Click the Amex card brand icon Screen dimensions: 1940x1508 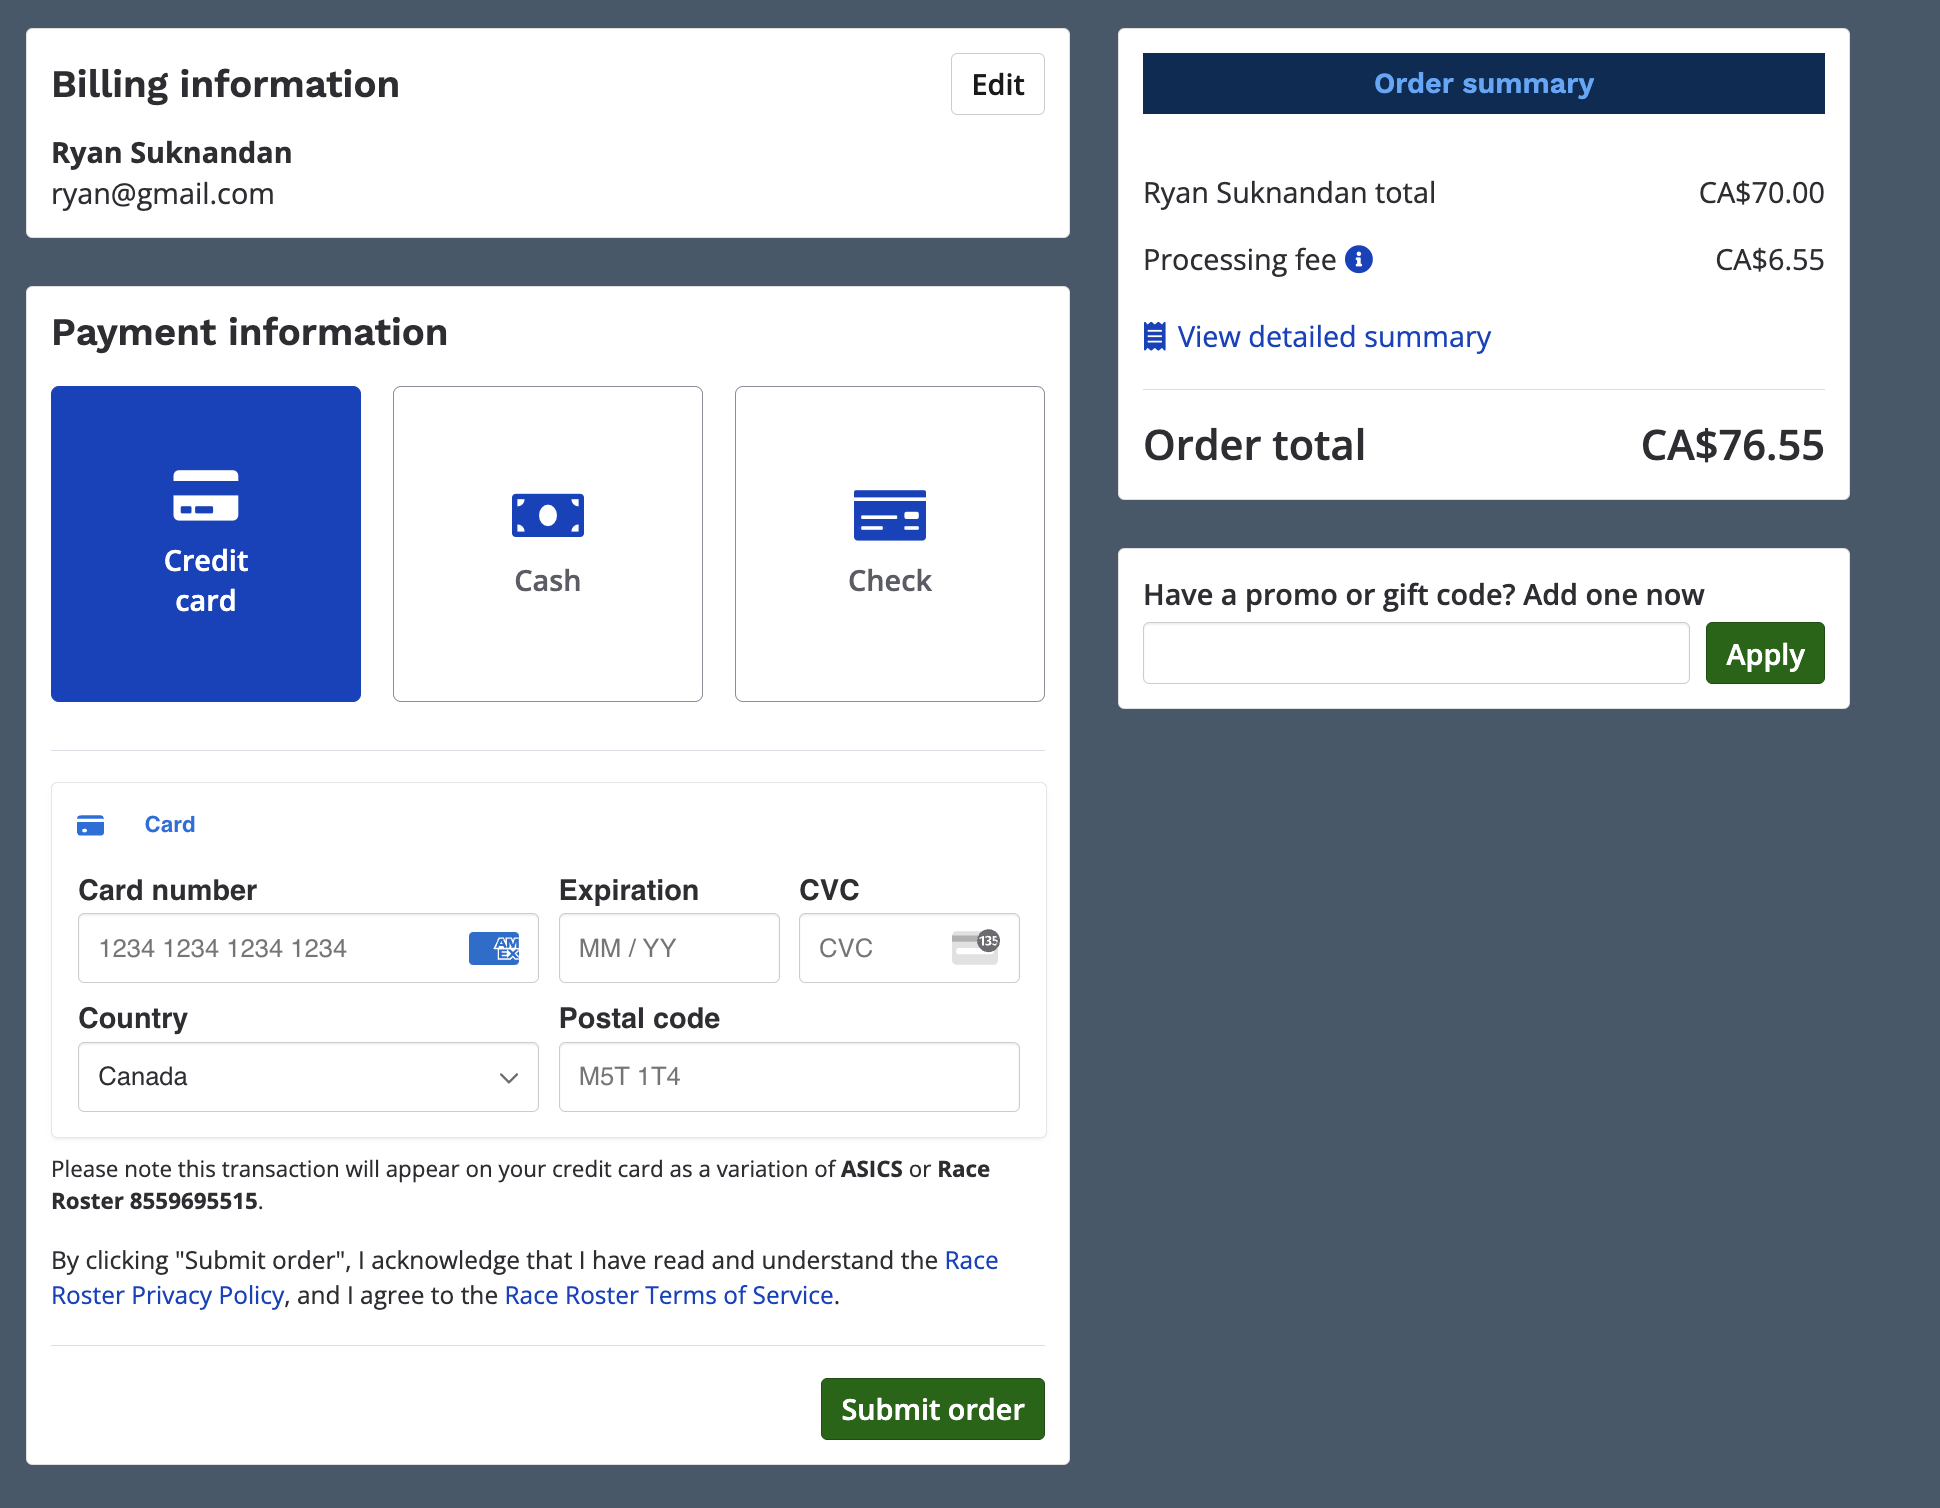pyautogui.click(x=495, y=948)
